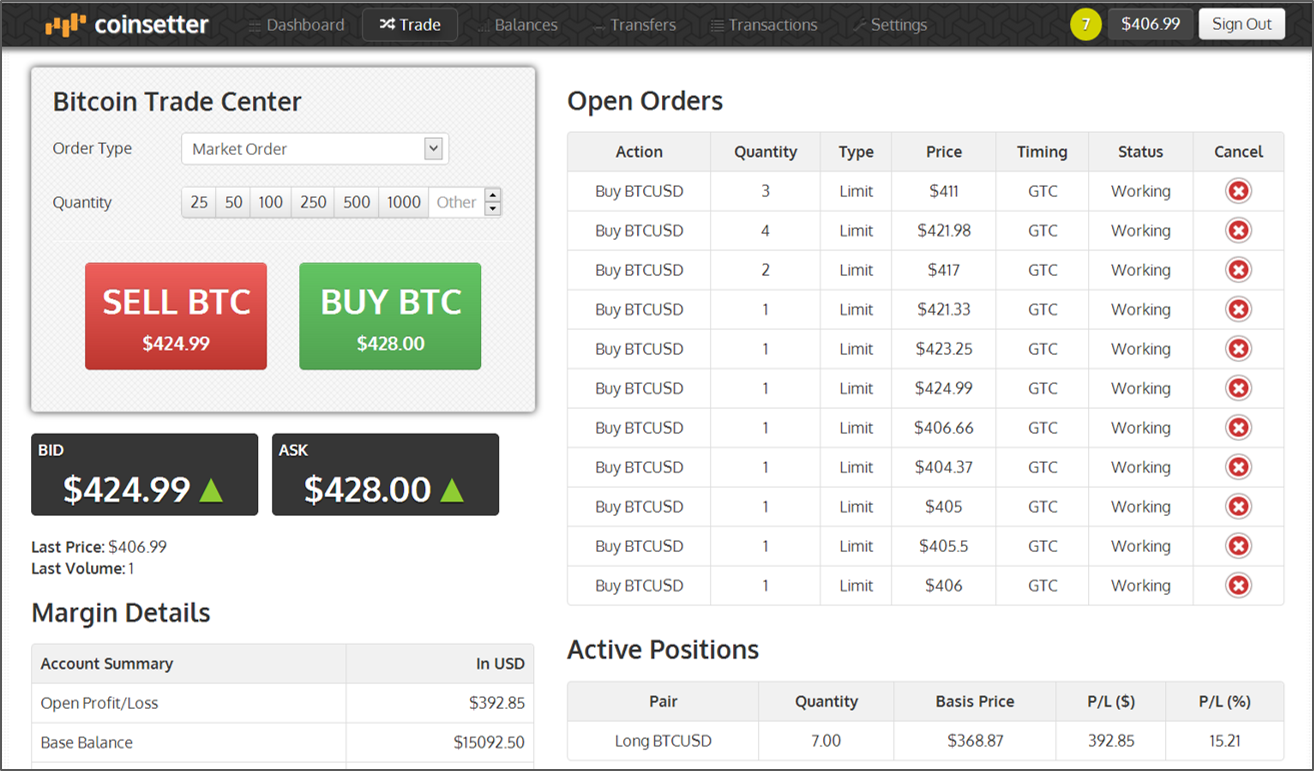This screenshot has height=771, width=1314.
Task: Cancel the $405.5 limit order
Action: pyautogui.click(x=1238, y=546)
